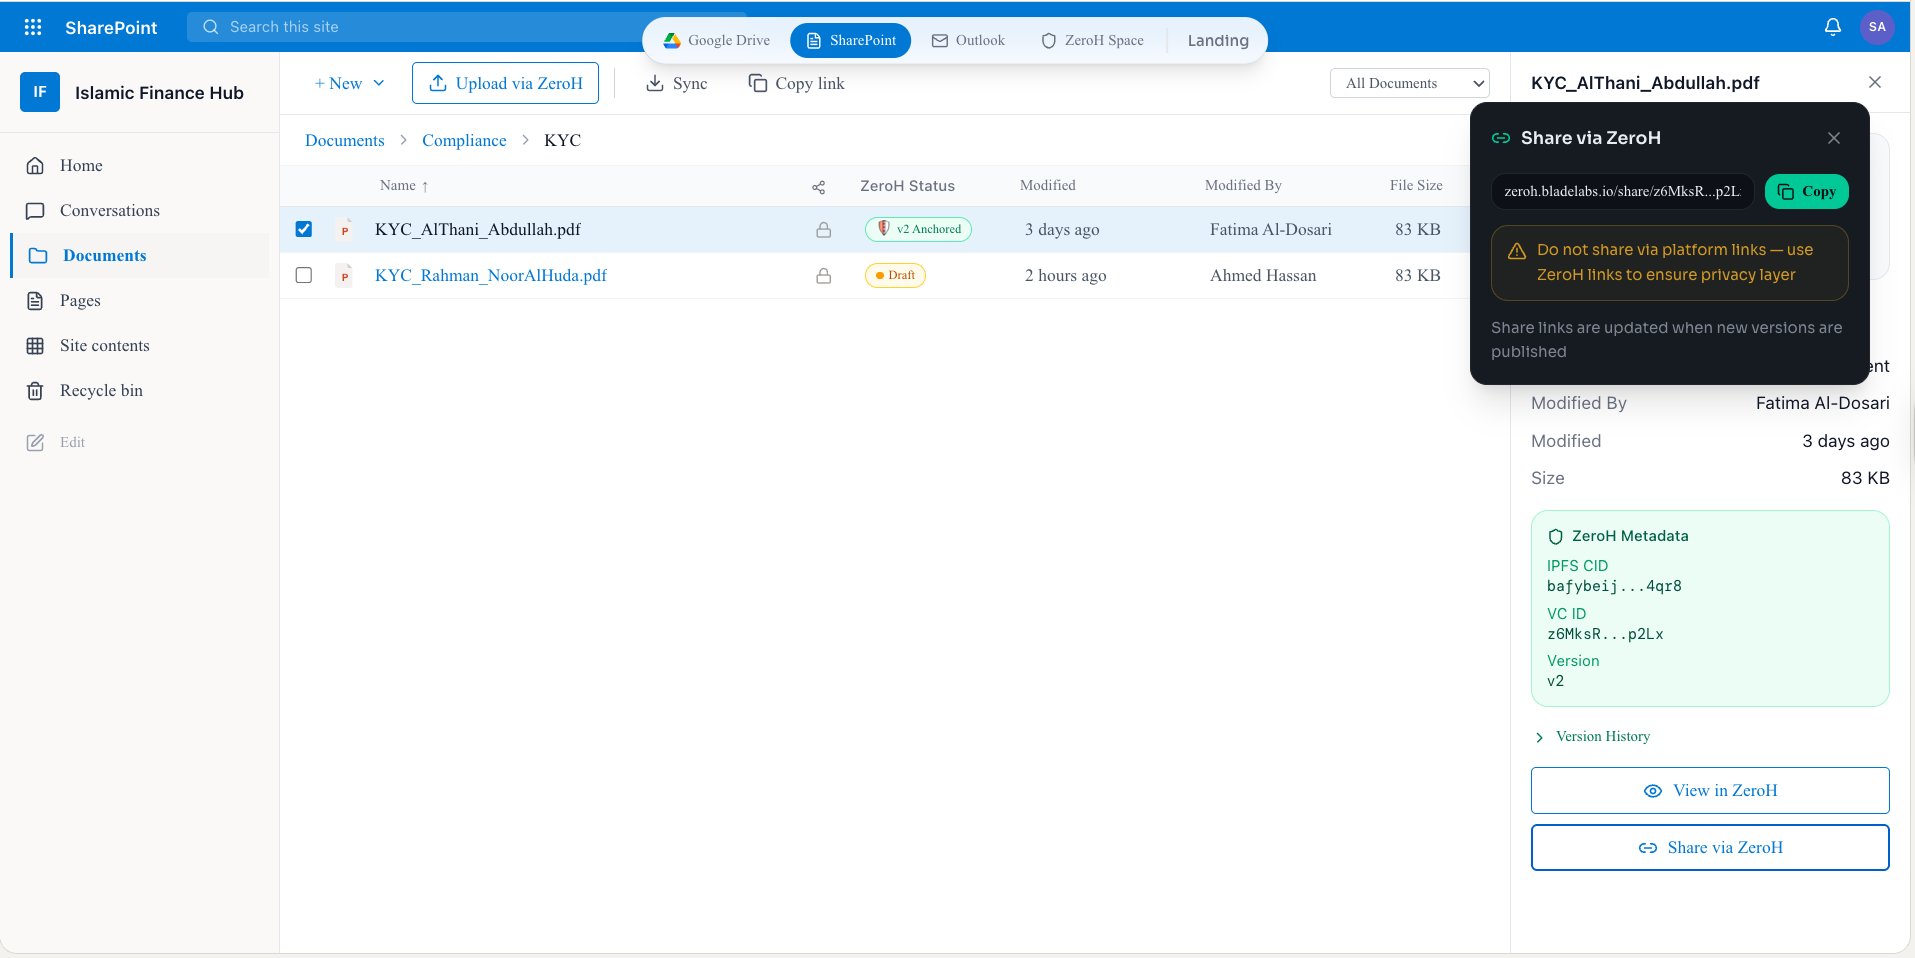1915x958 pixels.
Task: Click the sharing column header icon
Action: point(818,187)
